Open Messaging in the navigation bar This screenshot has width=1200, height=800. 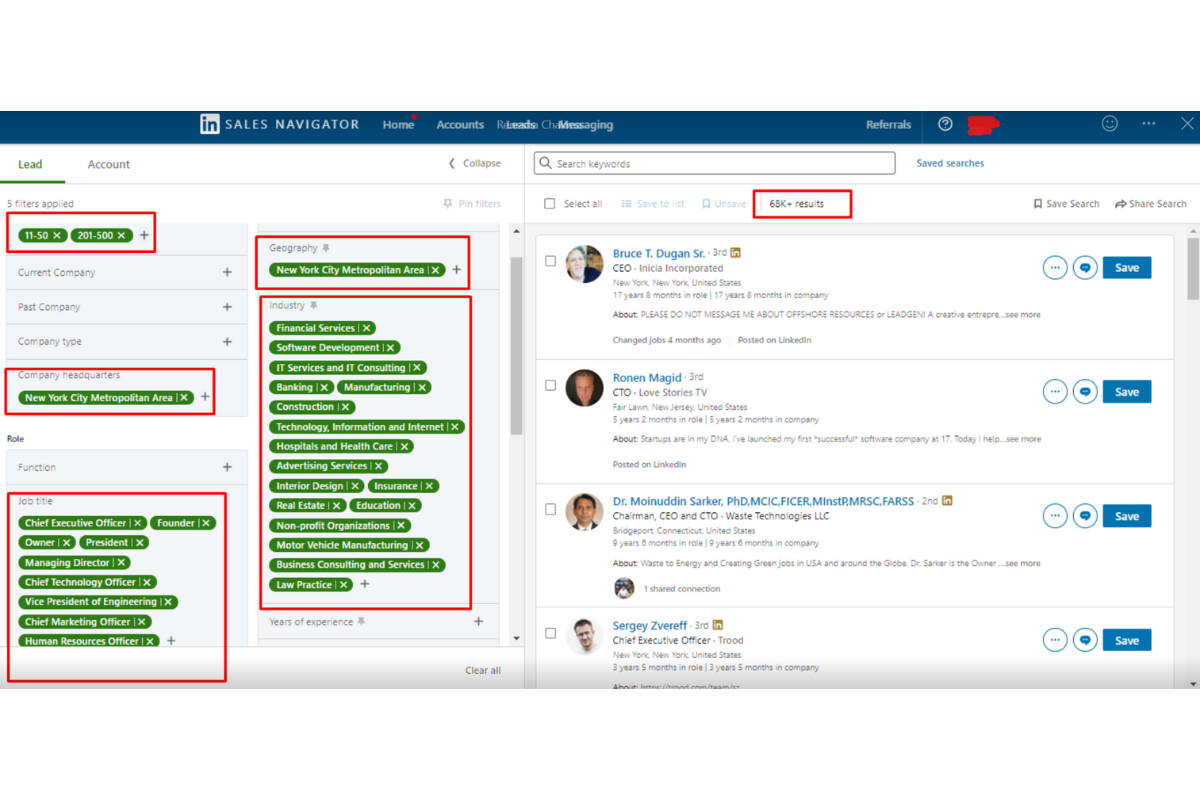point(586,125)
